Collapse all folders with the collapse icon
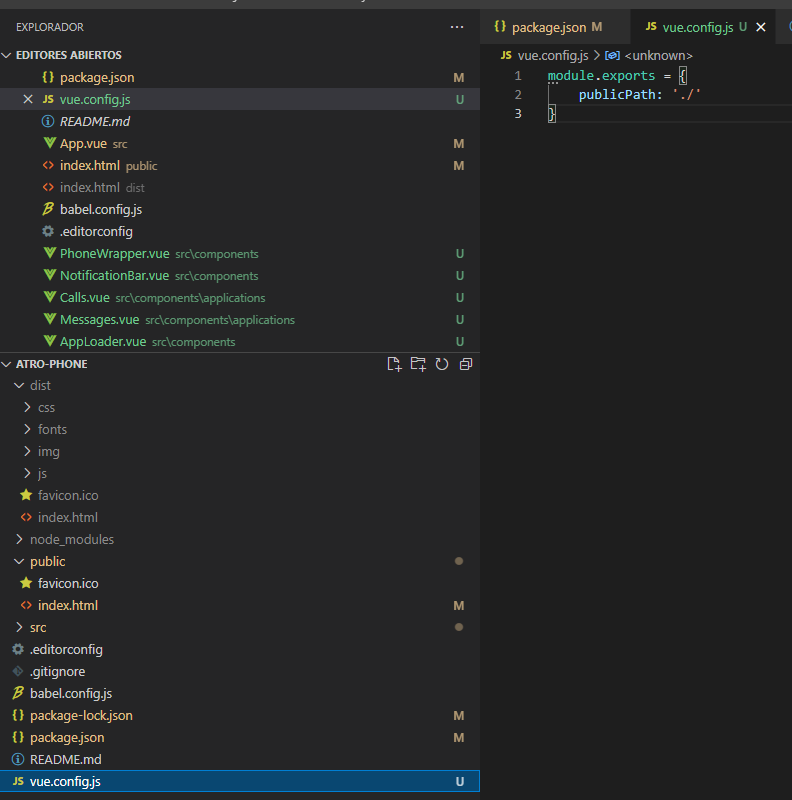Screen dimensions: 792x800 tap(465, 364)
